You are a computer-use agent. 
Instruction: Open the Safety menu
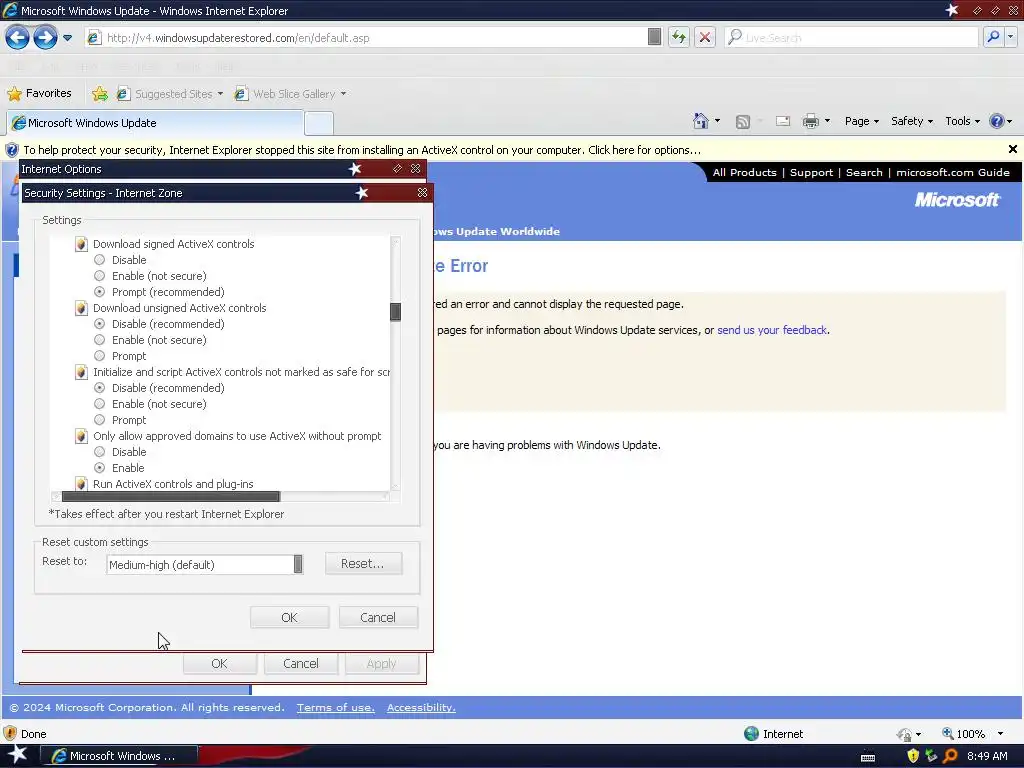click(x=912, y=121)
